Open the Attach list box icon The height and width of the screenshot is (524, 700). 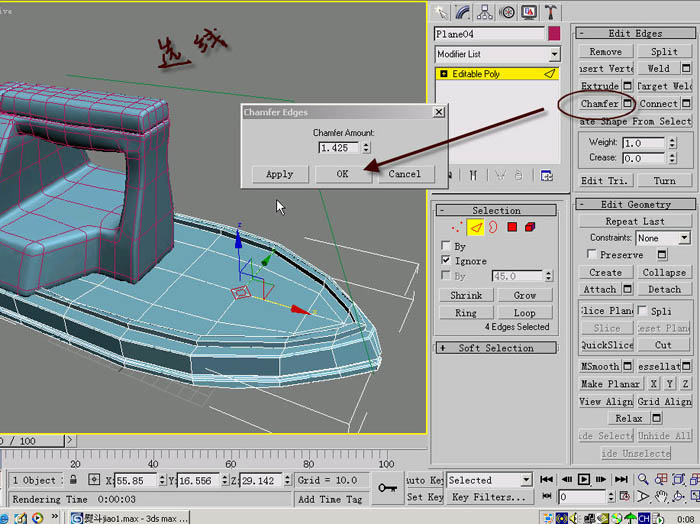[627, 289]
